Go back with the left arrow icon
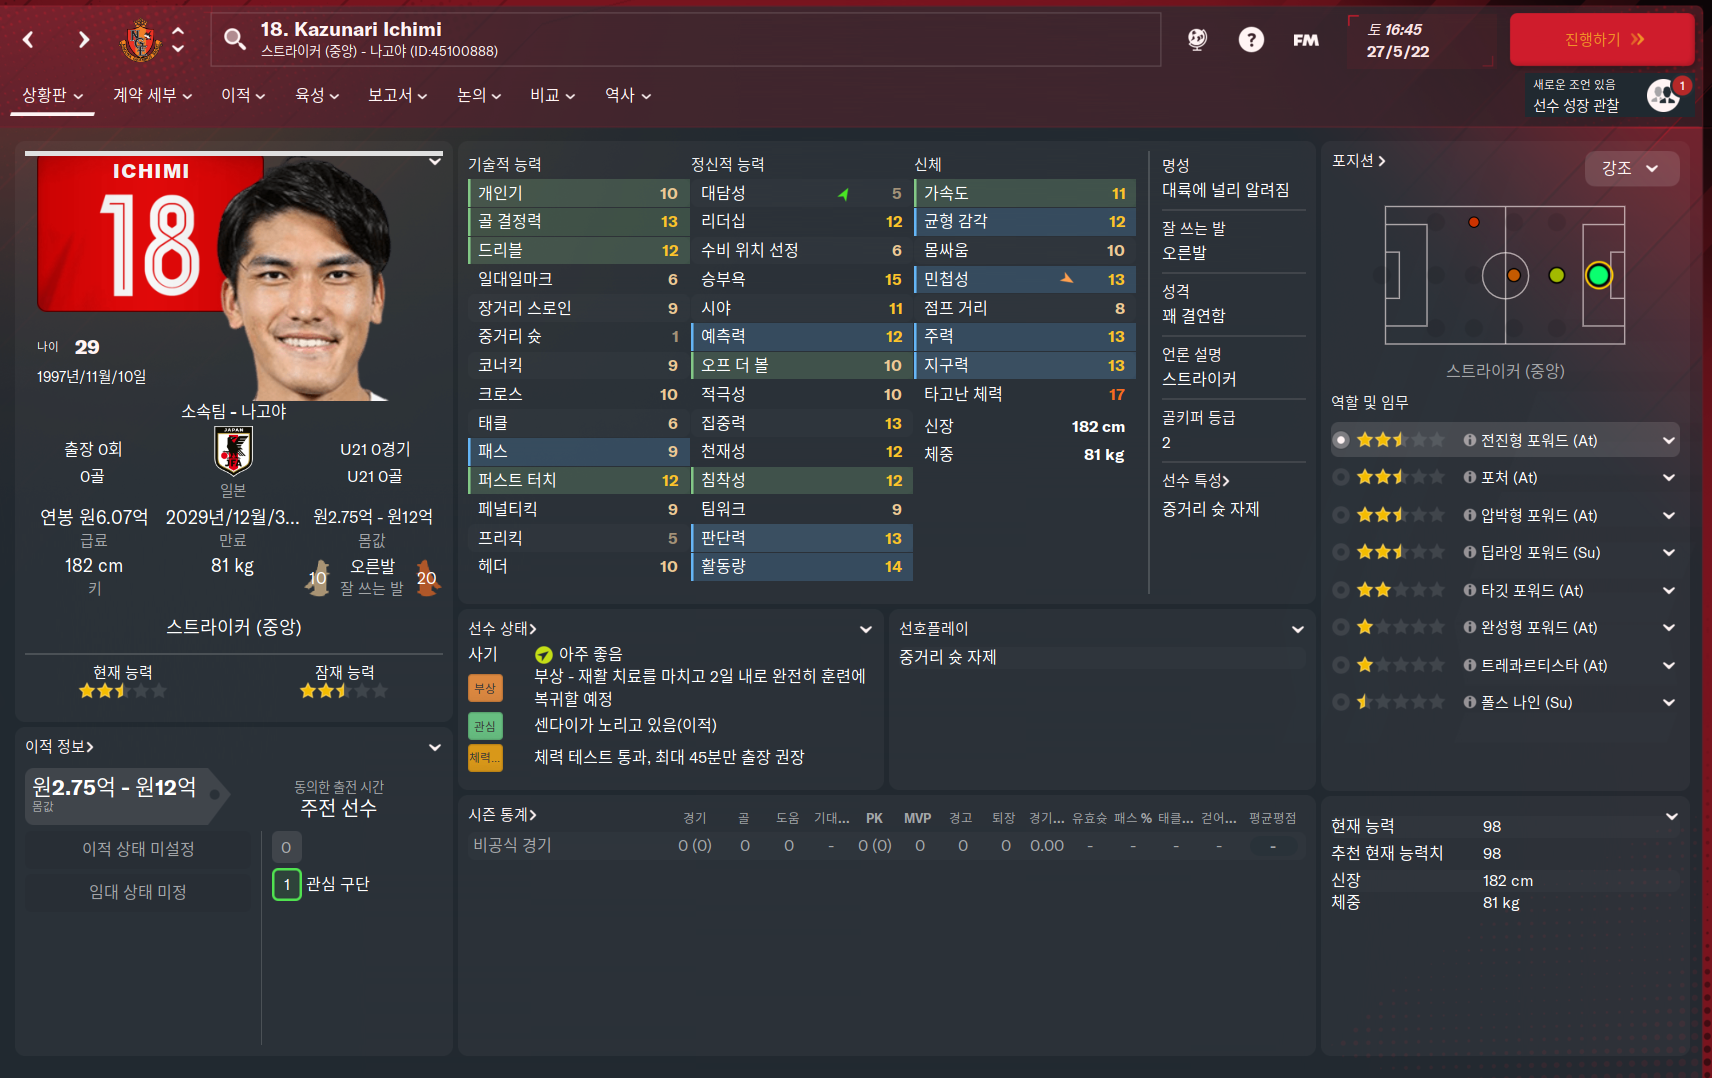The height and width of the screenshot is (1078, 1712). click(x=28, y=40)
